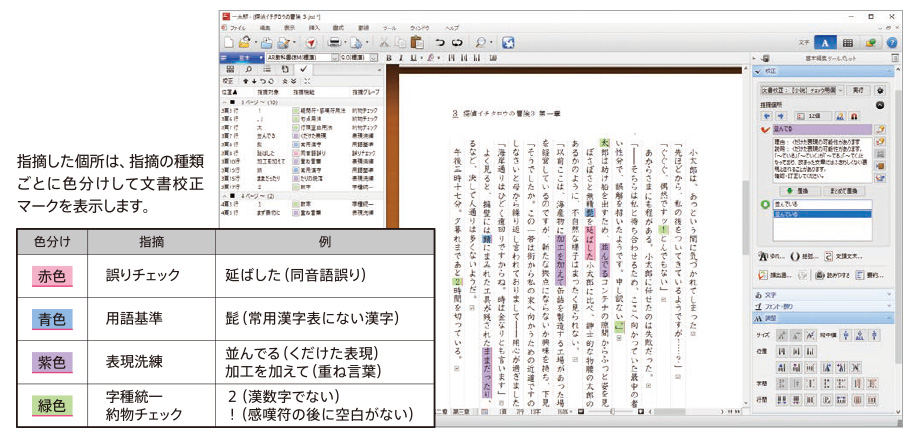The image size is (920, 447).
Task: Redo the action in the main toolbar
Action: pos(457,43)
